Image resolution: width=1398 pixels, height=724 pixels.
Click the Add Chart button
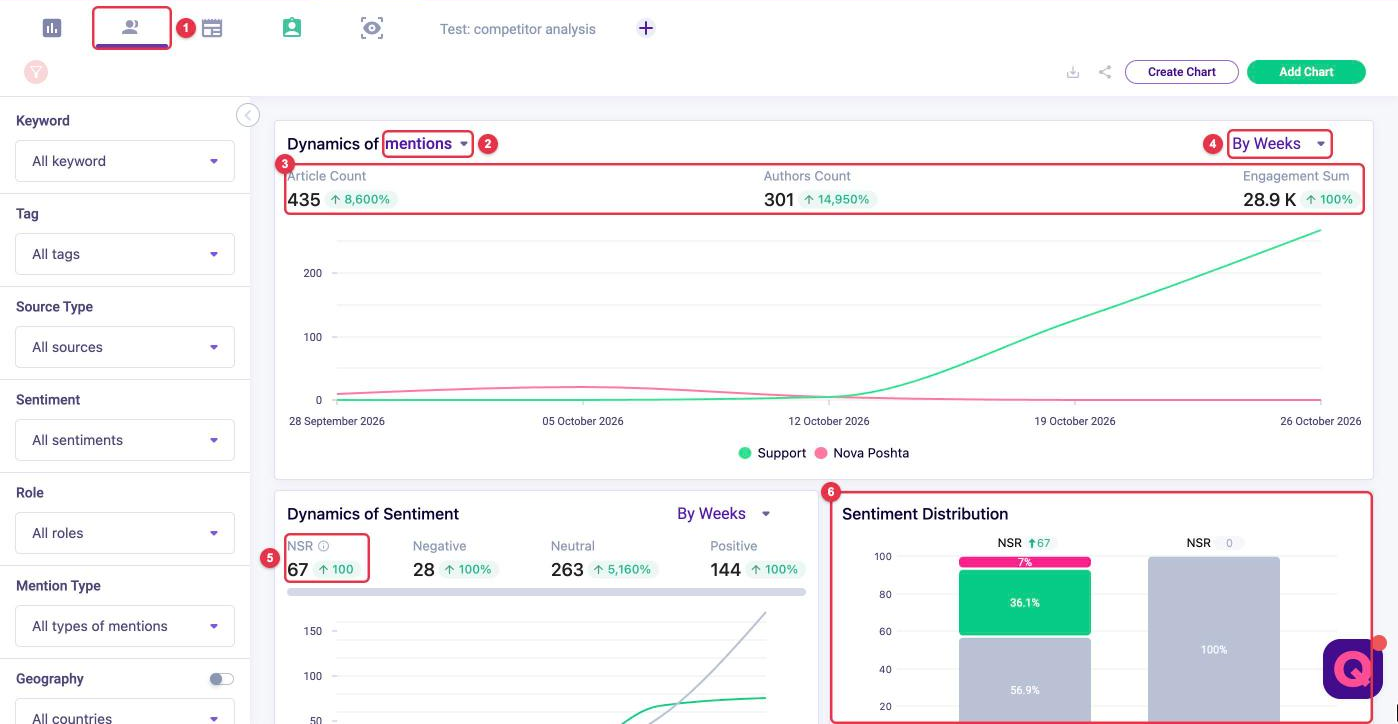click(x=1306, y=72)
